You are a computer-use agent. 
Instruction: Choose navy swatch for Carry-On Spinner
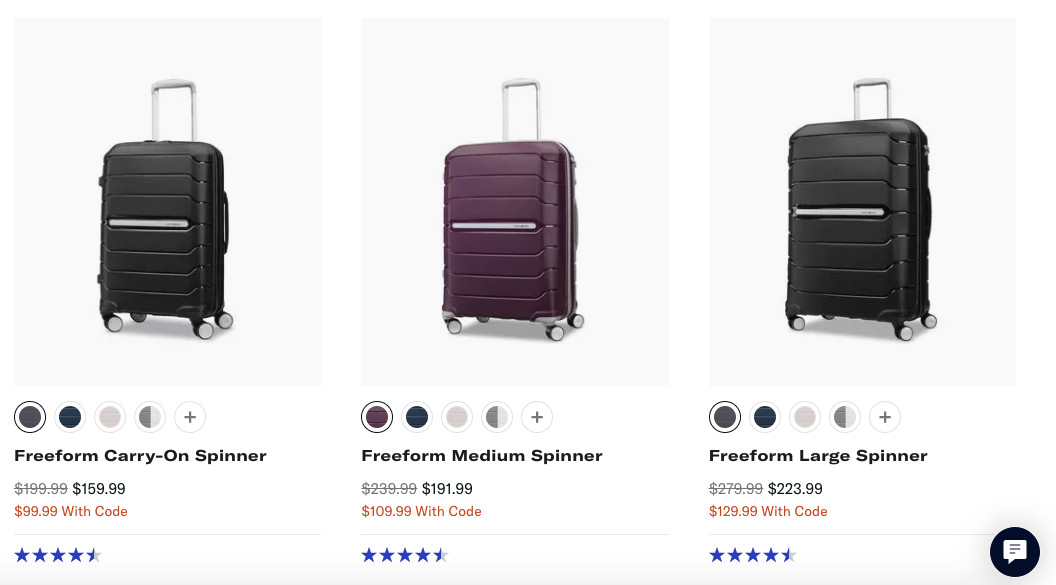pos(70,417)
